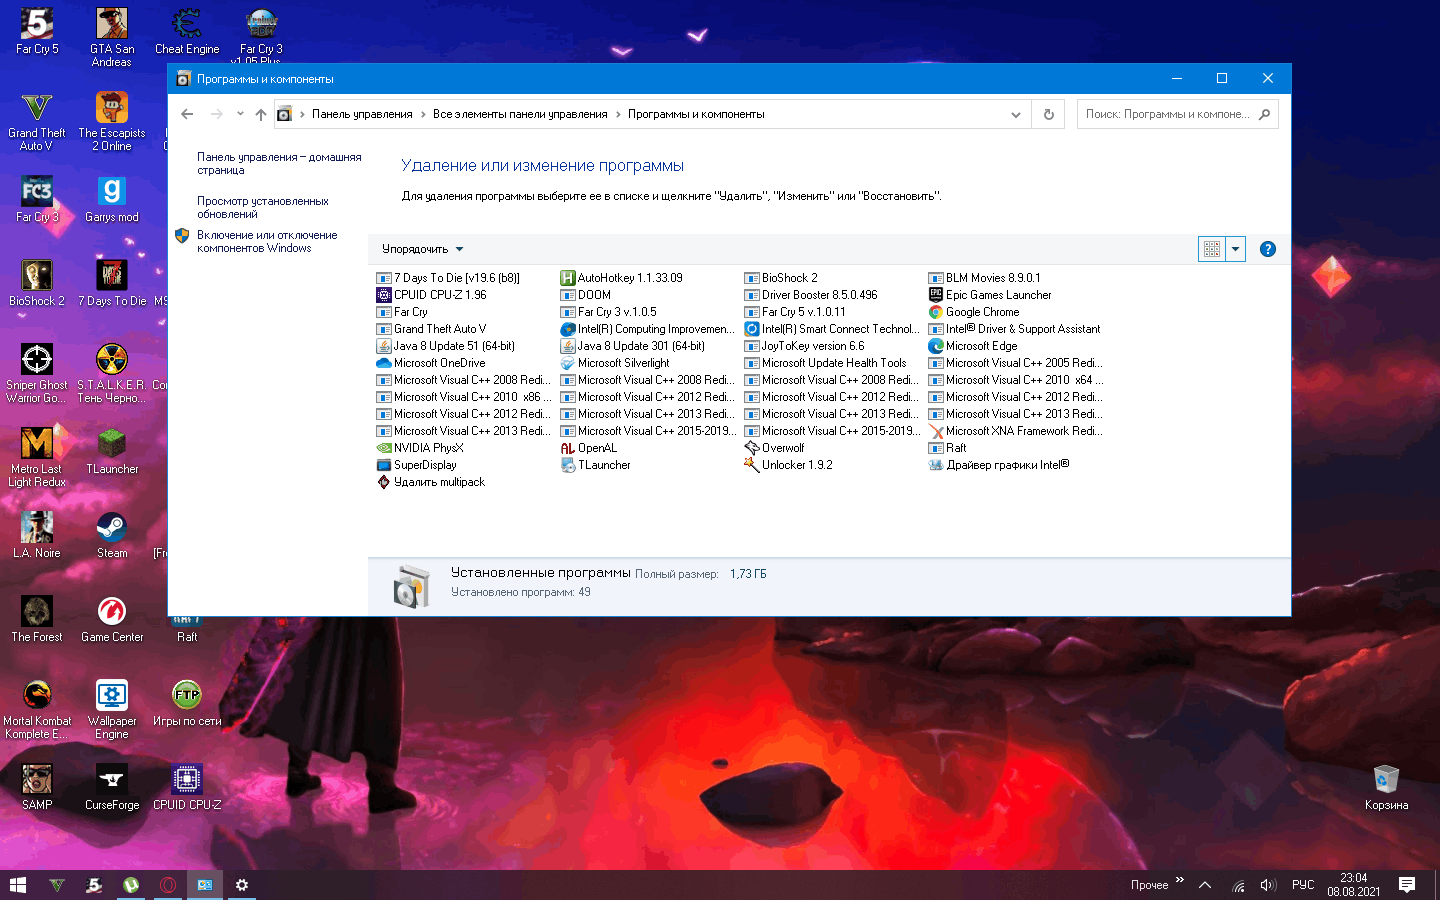Open Wallpaper Engine desktop shortcut
Viewport: 1440px width, 900px height.
point(112,709)
